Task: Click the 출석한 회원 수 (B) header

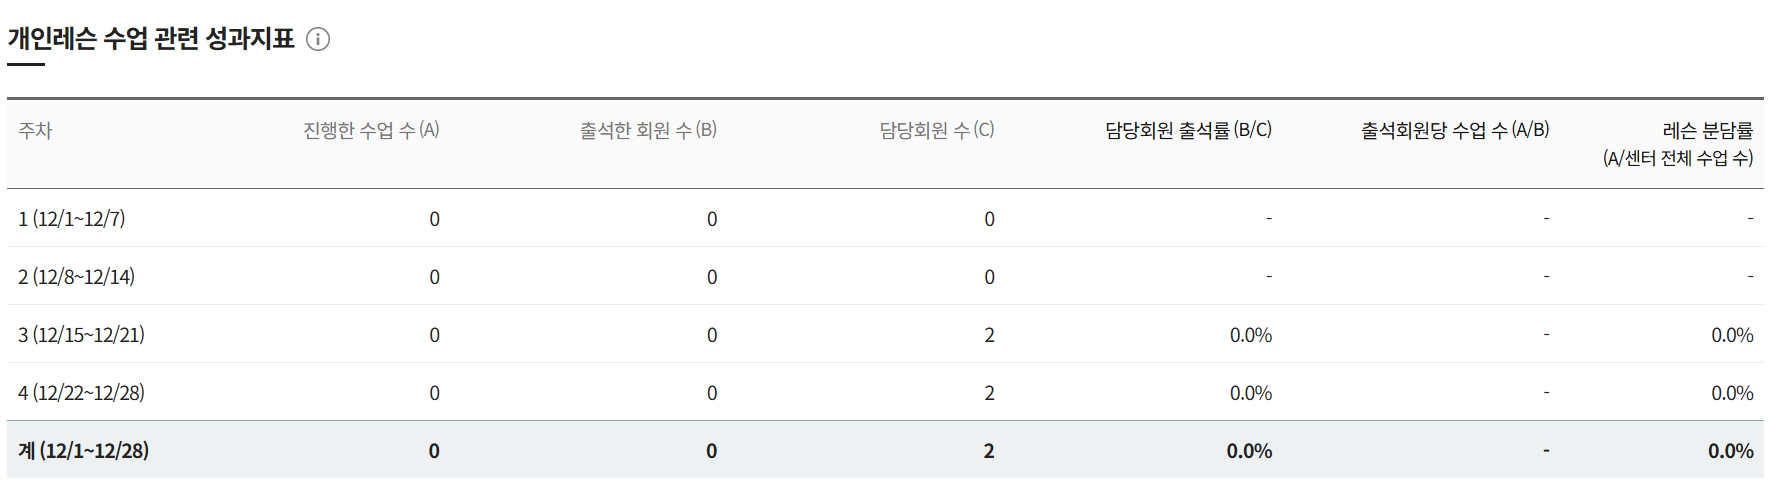Action: tap(648, 130)
